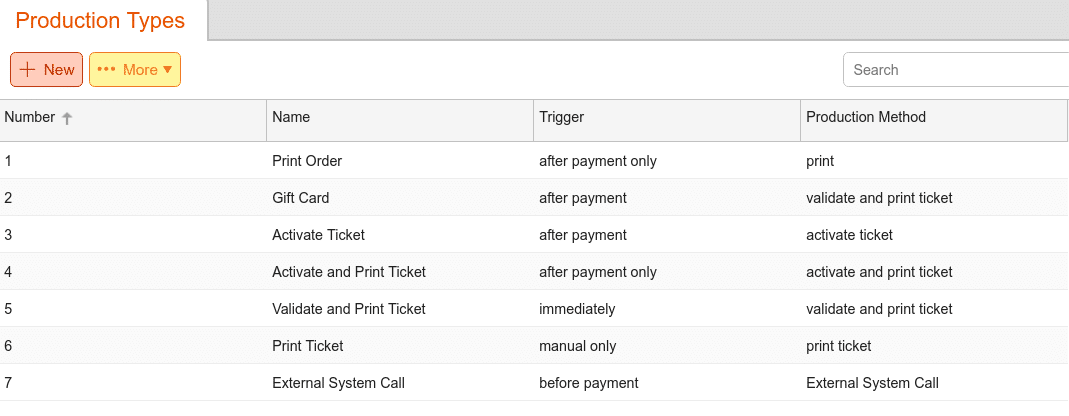Choose the Activate and Print Ticket name

348,271
